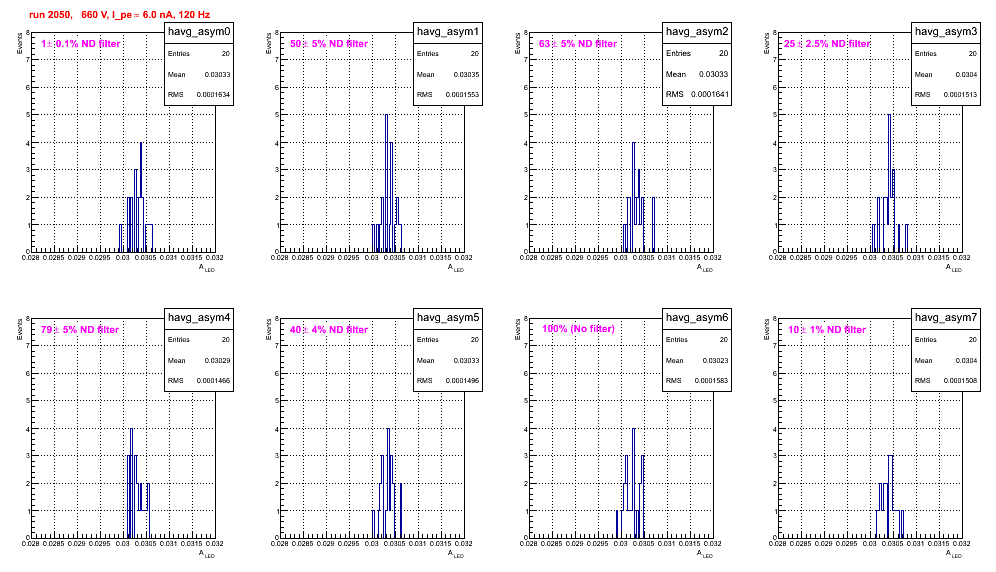This screenshot has height=572, width=996.
Task: Select the '50± 5% ND filter' label
Action: click(x=329, y=44)
